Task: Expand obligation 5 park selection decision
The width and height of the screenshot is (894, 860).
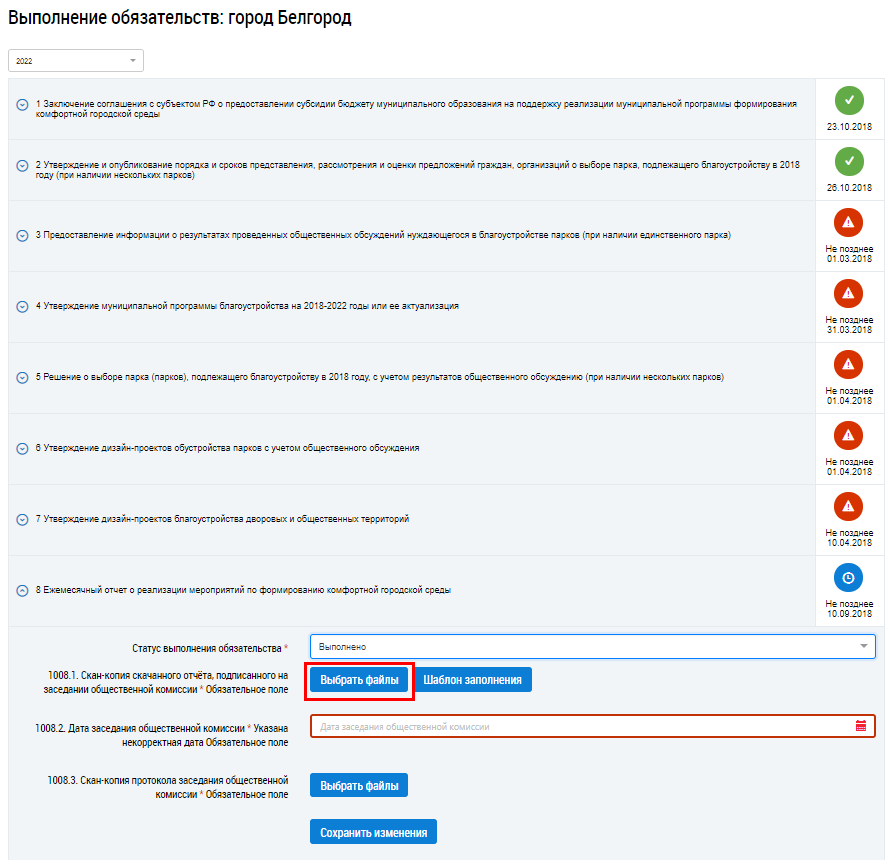Action: tap(22, 378)
